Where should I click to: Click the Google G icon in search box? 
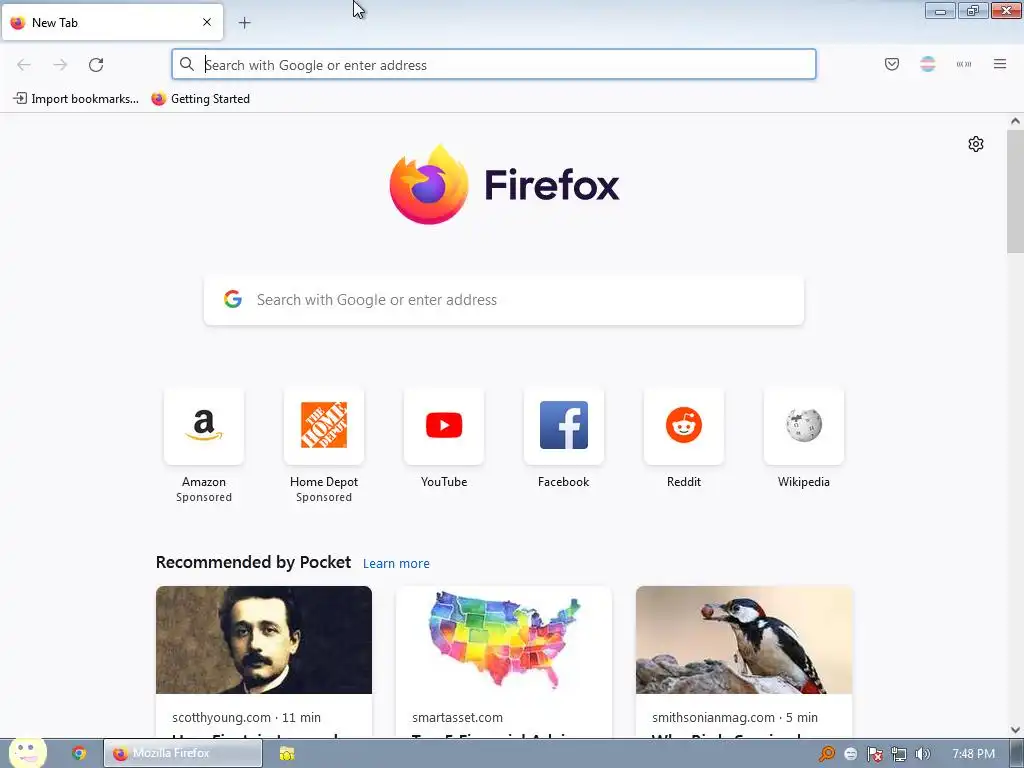[x=233, y=299]
